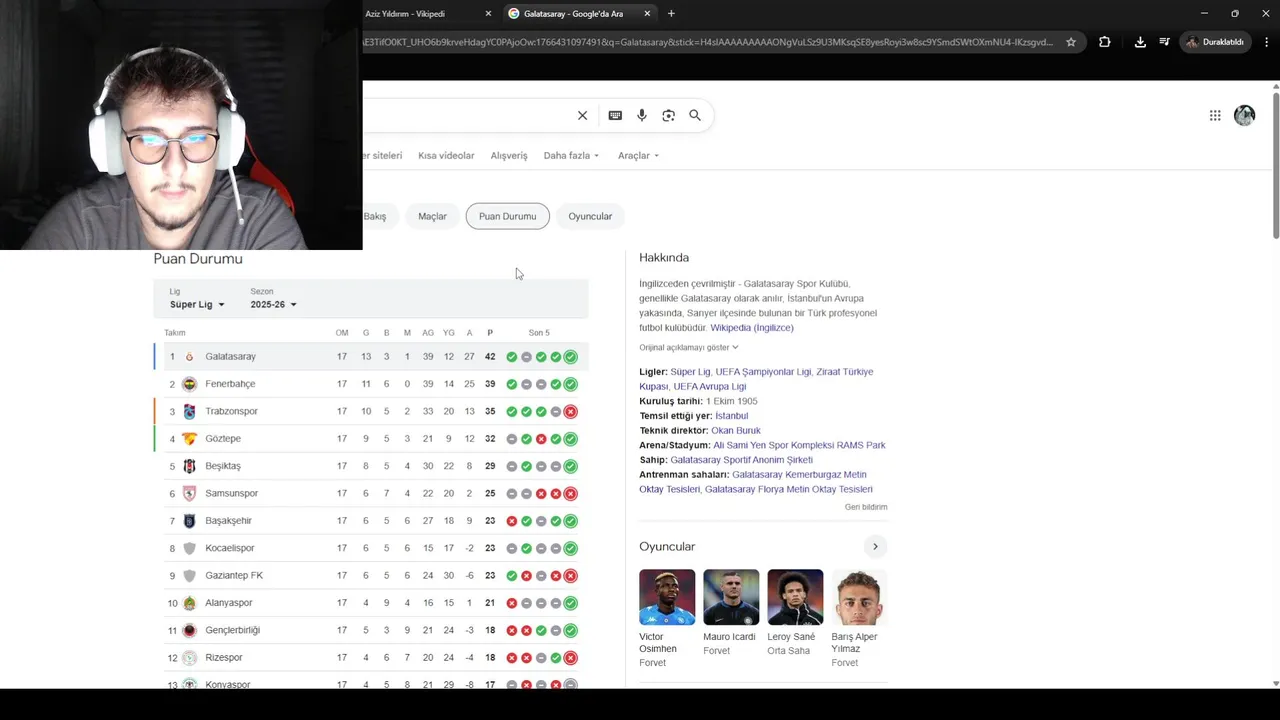Image resolution: width=1280 pixels, height=720 pixels.
Task: Click the Samsunspor team logo
Action: coord(189,493)
